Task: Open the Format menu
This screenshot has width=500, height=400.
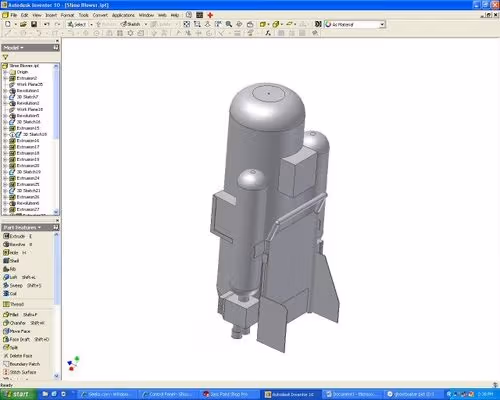Action: 67,15
